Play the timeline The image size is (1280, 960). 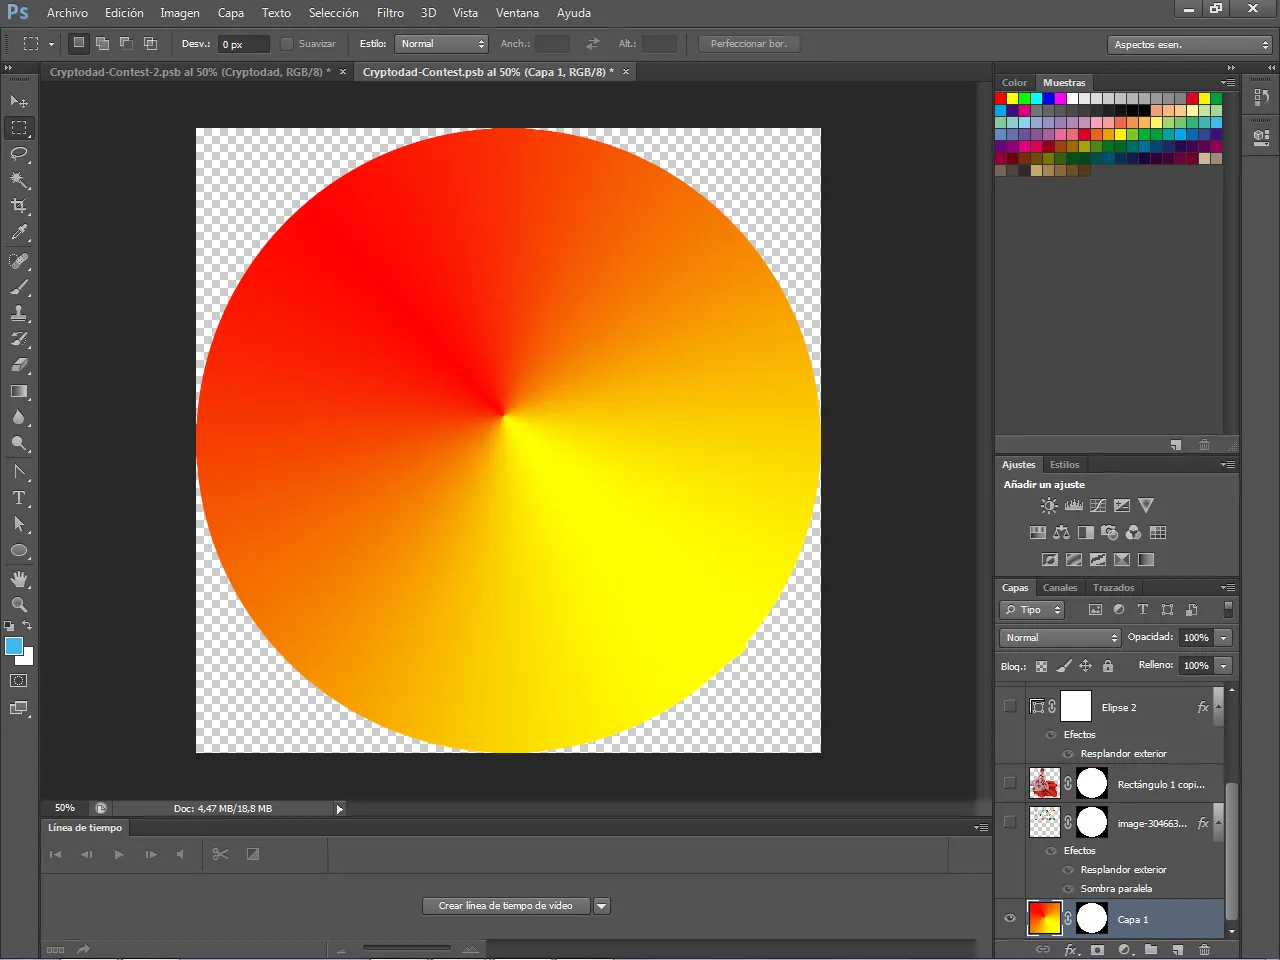pos(119,854)
